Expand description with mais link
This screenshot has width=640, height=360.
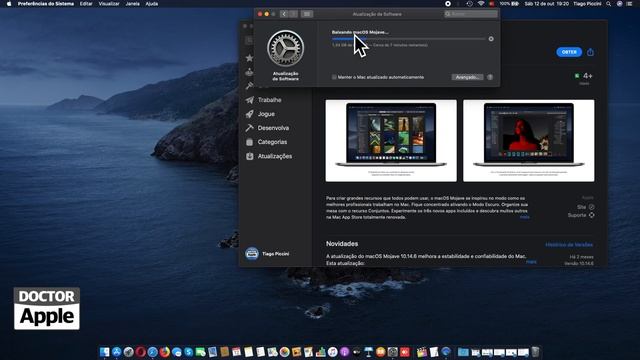524,217
